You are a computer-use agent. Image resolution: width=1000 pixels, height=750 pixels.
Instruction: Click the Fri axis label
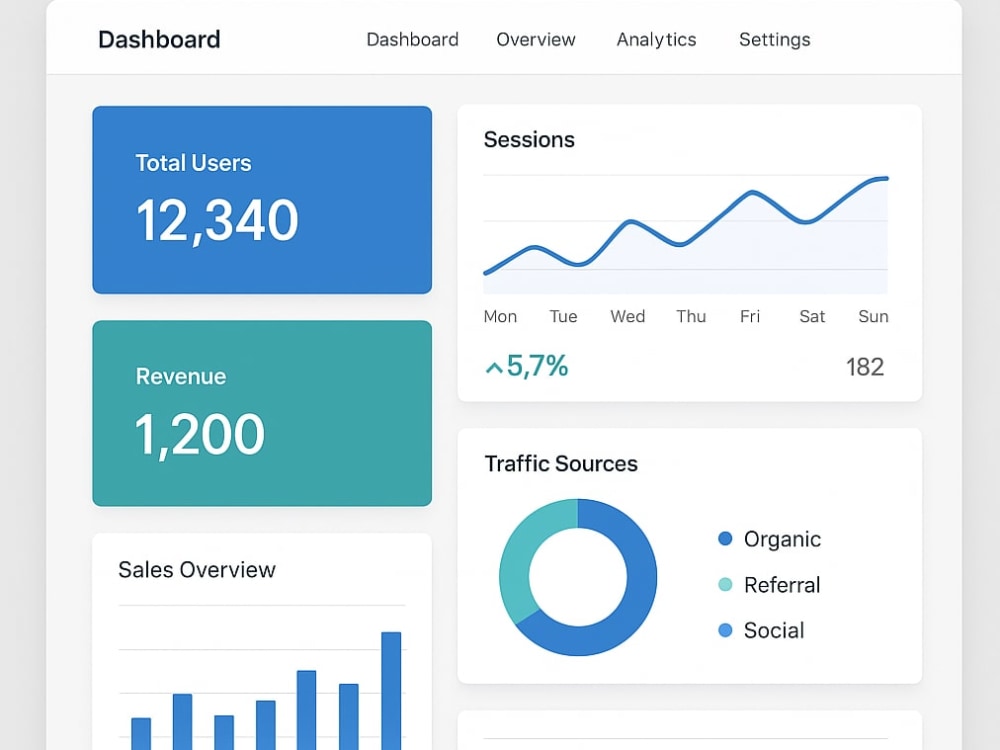coord(750,316)
